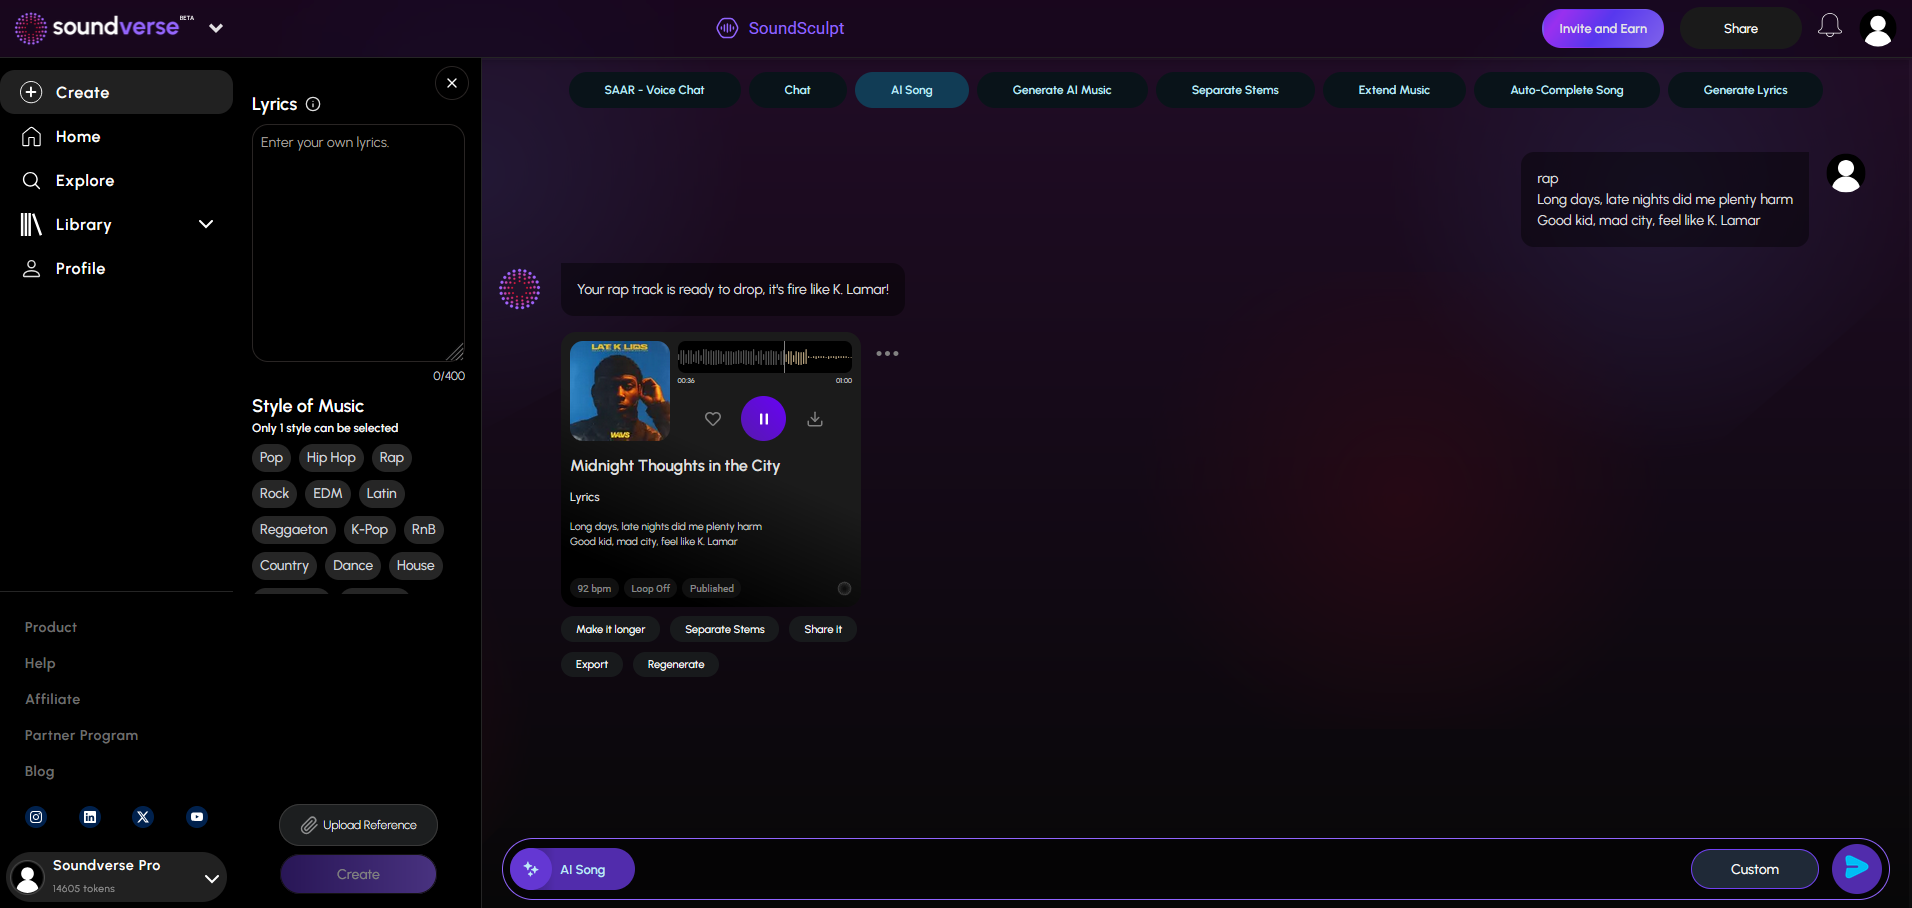
Task: Click the Invite and Earn button
Action: 1603,28
